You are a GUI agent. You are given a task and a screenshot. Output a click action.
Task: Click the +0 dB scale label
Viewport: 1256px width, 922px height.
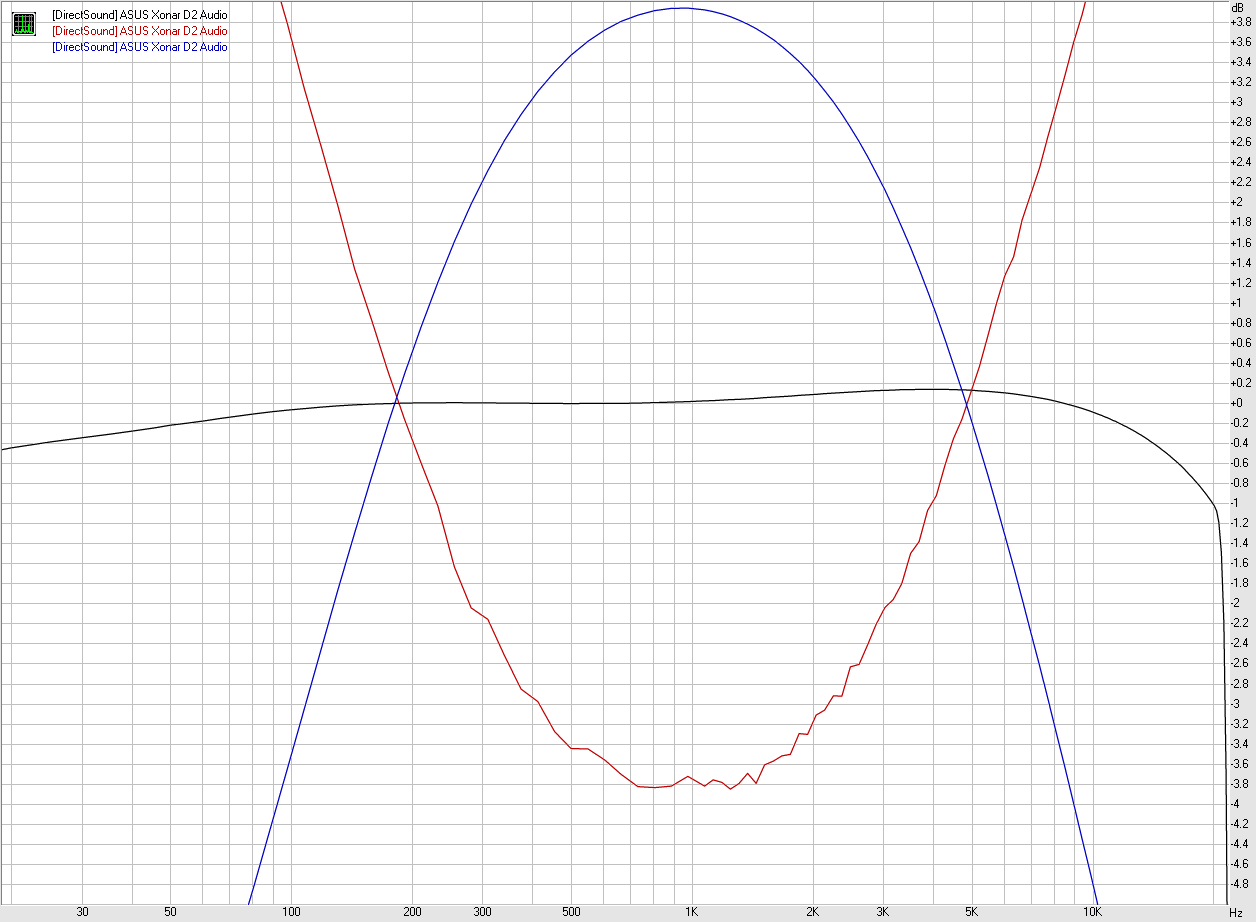(x=1237, y=403)
